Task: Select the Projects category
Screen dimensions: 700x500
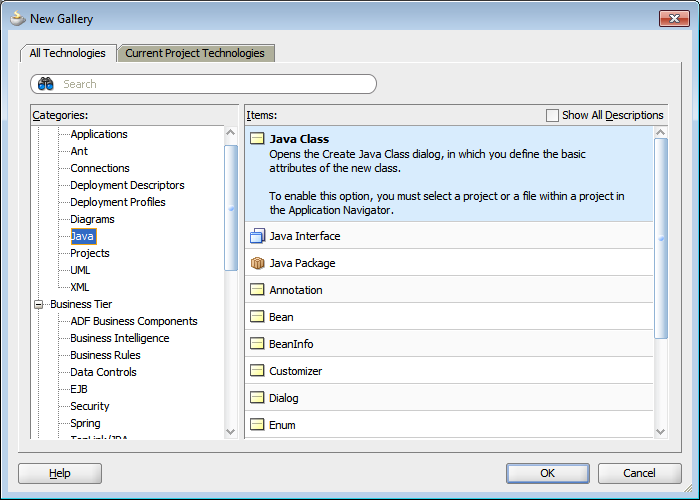Action: (x=90, y=253)
